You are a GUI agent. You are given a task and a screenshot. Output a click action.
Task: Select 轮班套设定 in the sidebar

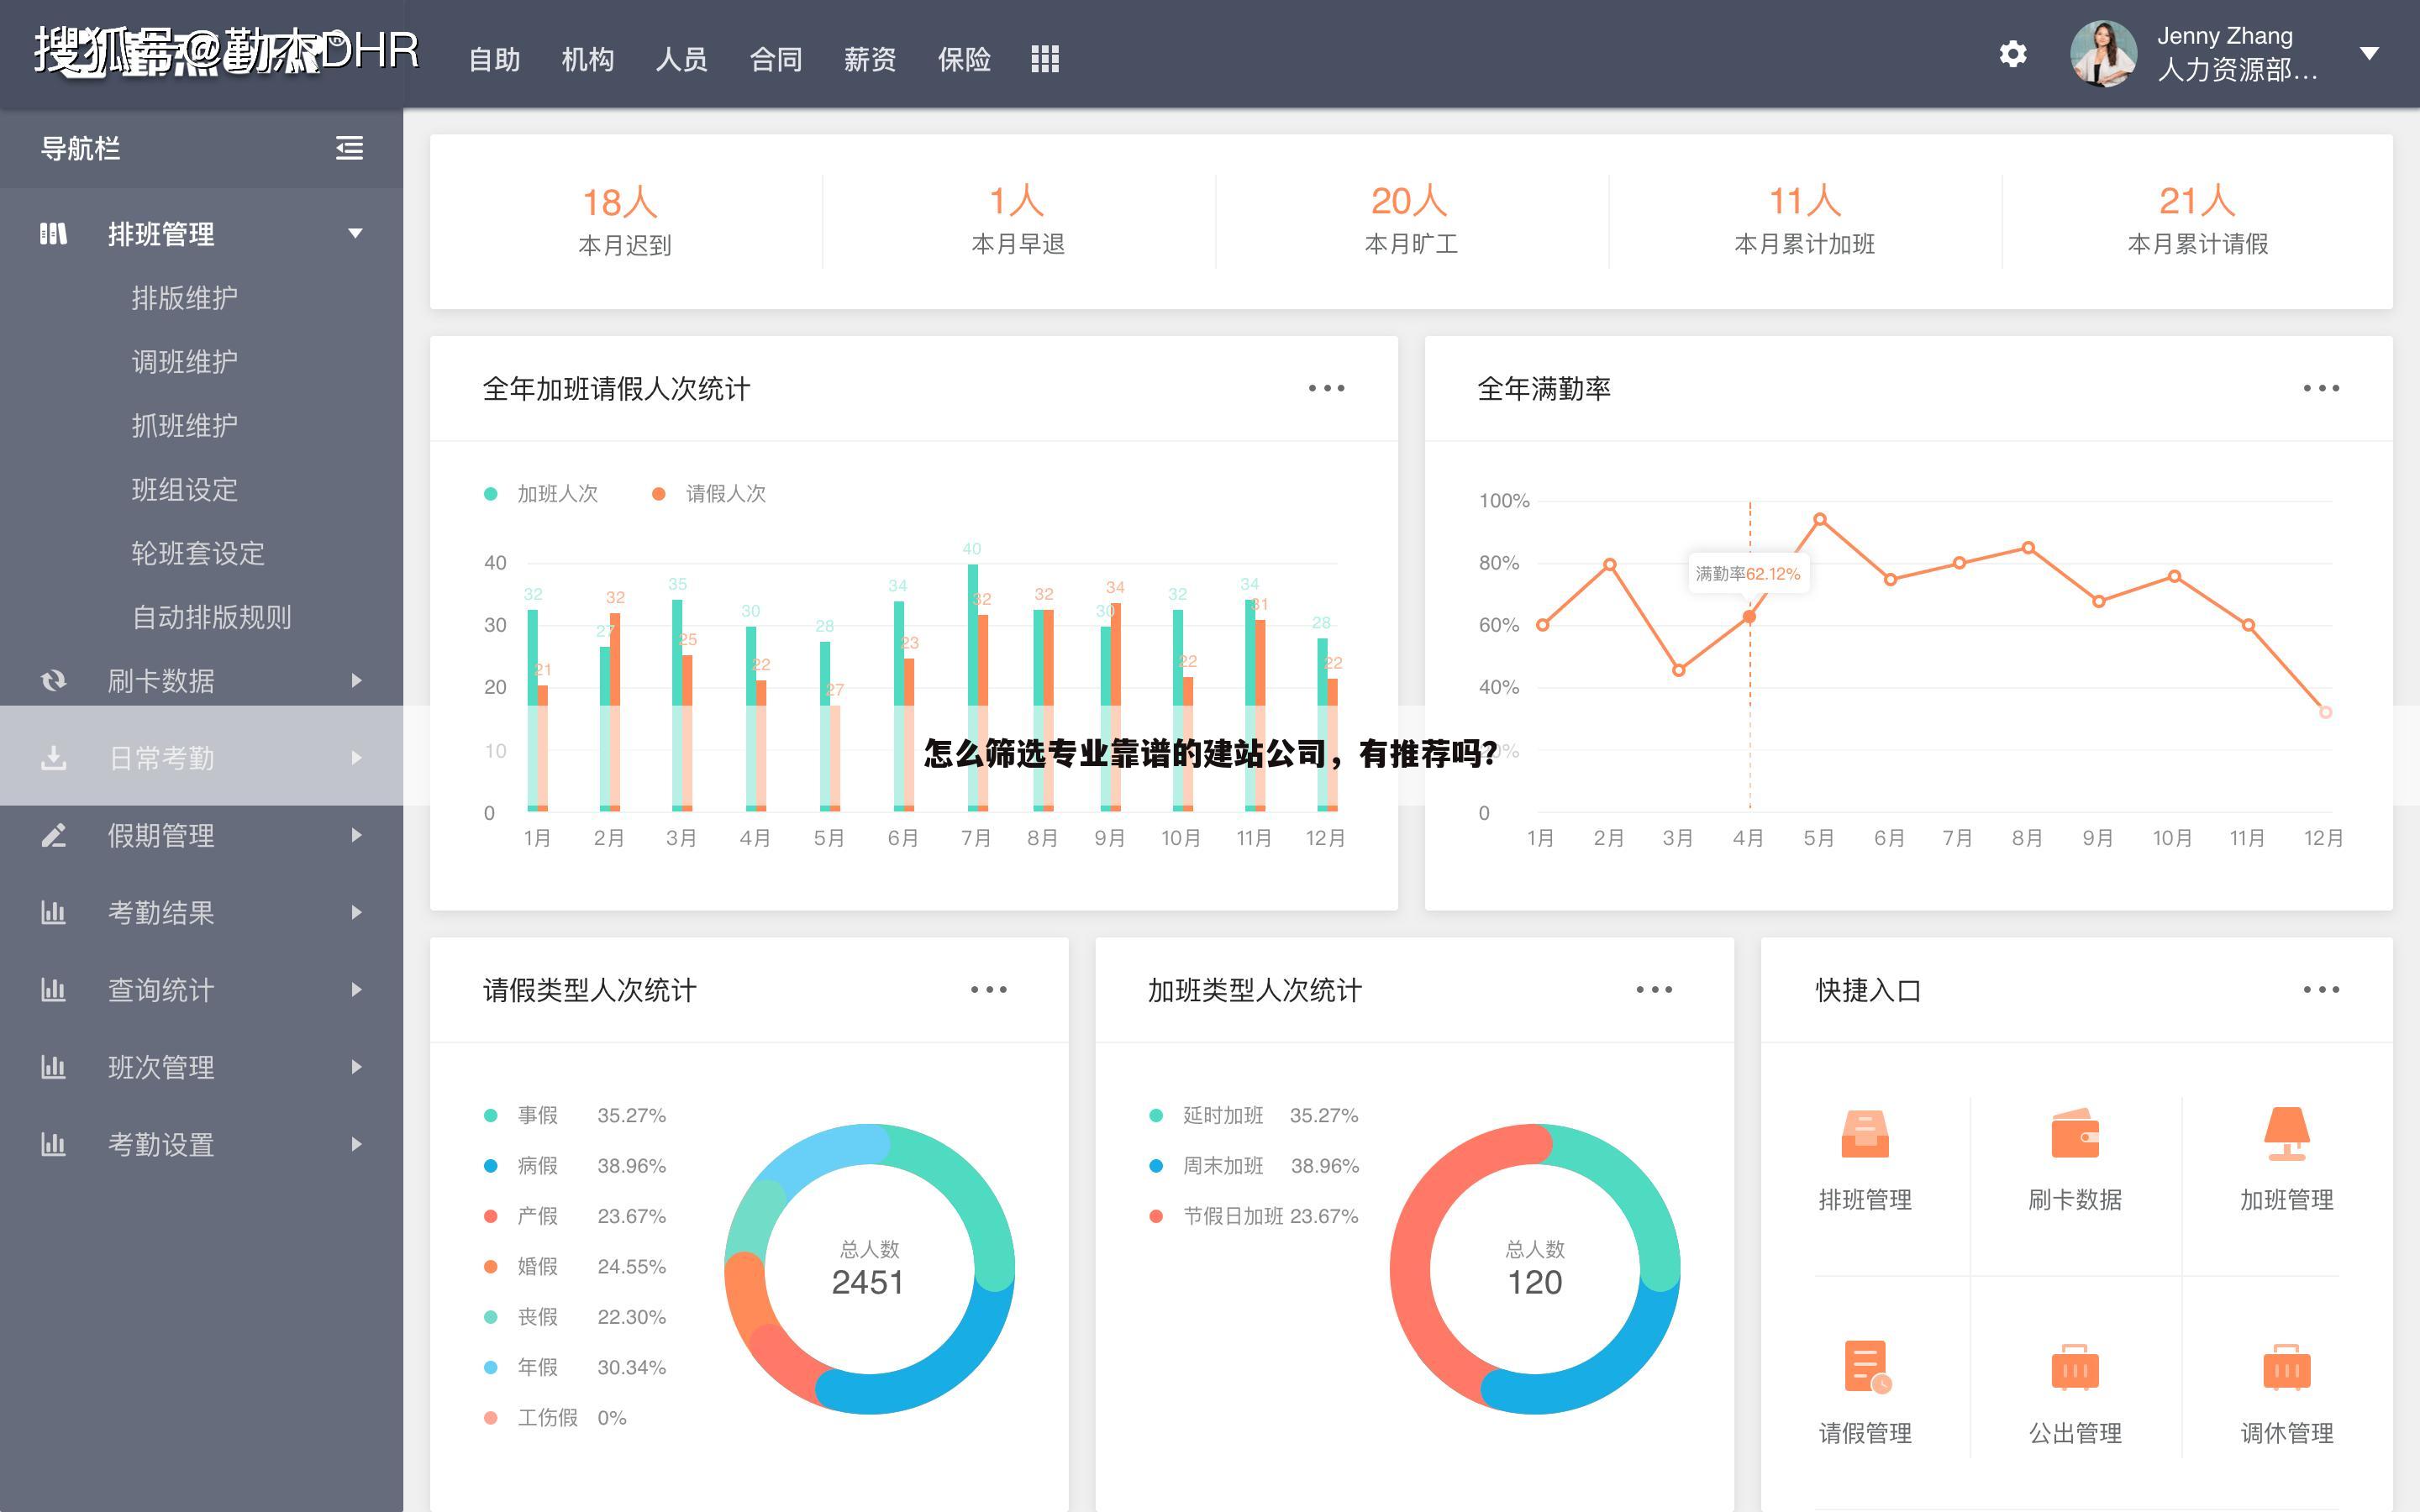[198, 554]
